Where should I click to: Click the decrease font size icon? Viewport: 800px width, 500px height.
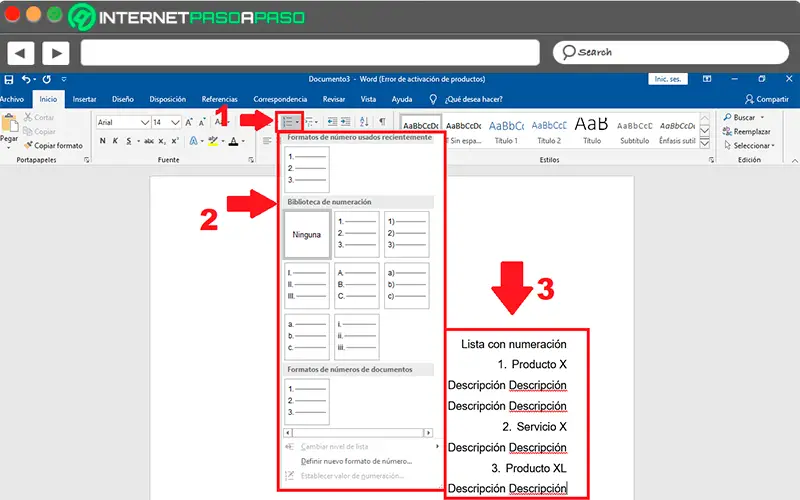pos(202,122)
